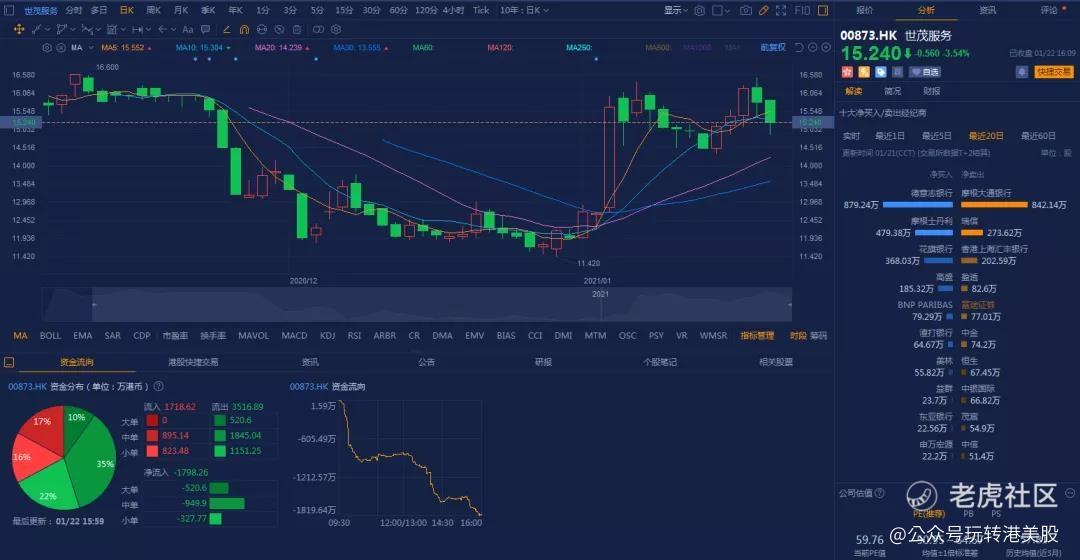Take a chart screenshot with the camera icon

pos(746,10)
